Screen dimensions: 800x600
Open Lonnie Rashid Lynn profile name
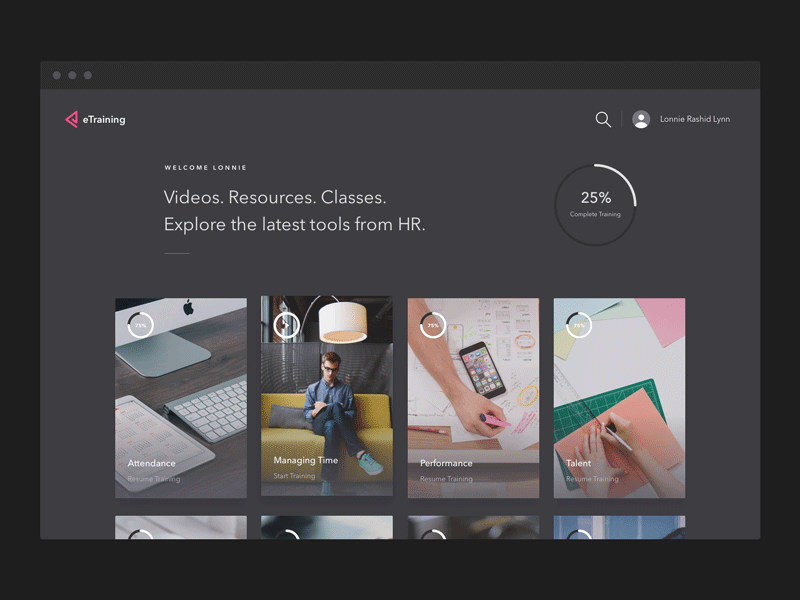click(x=695, y=119)
